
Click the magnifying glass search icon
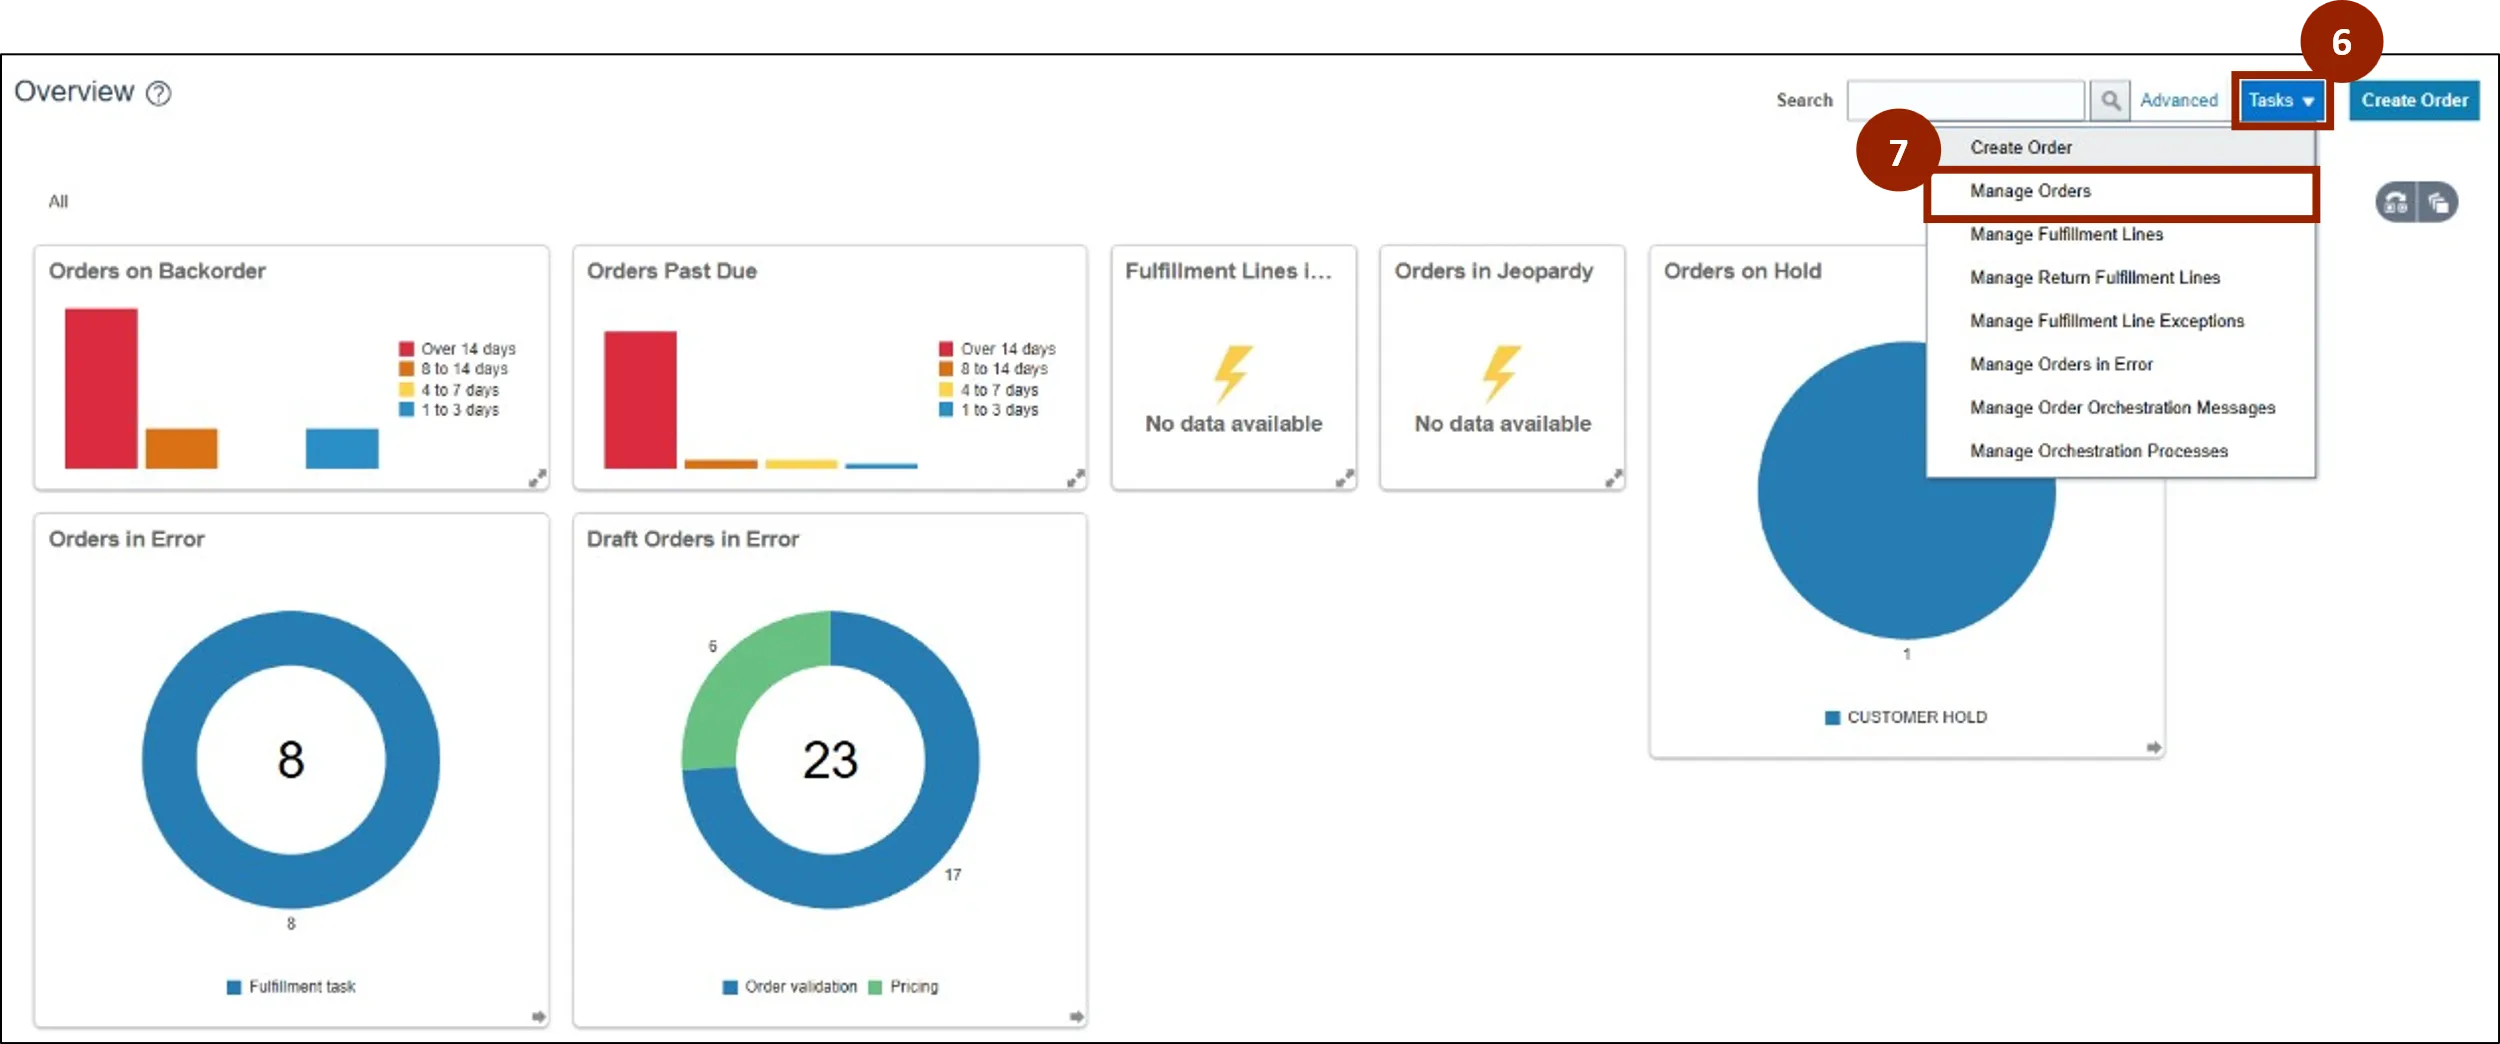(2109, 100)
